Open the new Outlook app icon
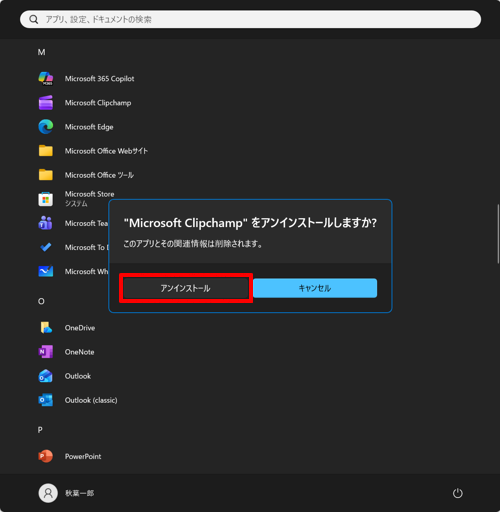 (46, 376)
